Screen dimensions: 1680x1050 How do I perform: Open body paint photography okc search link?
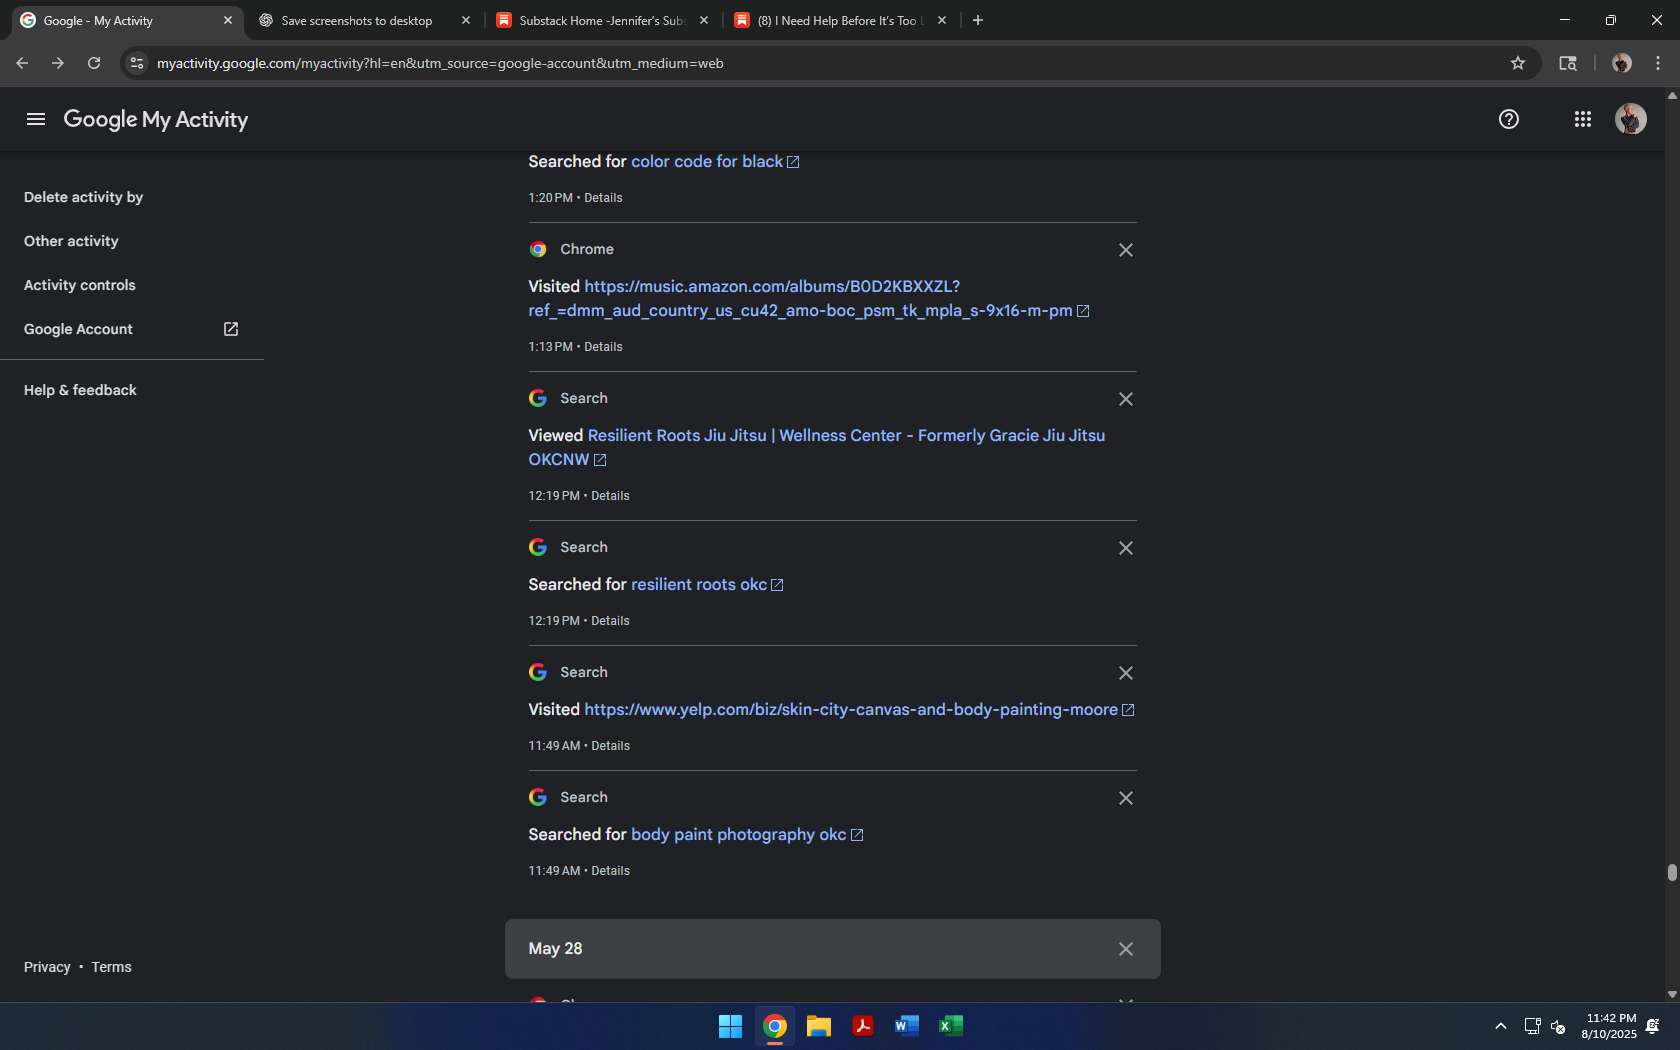738,834
